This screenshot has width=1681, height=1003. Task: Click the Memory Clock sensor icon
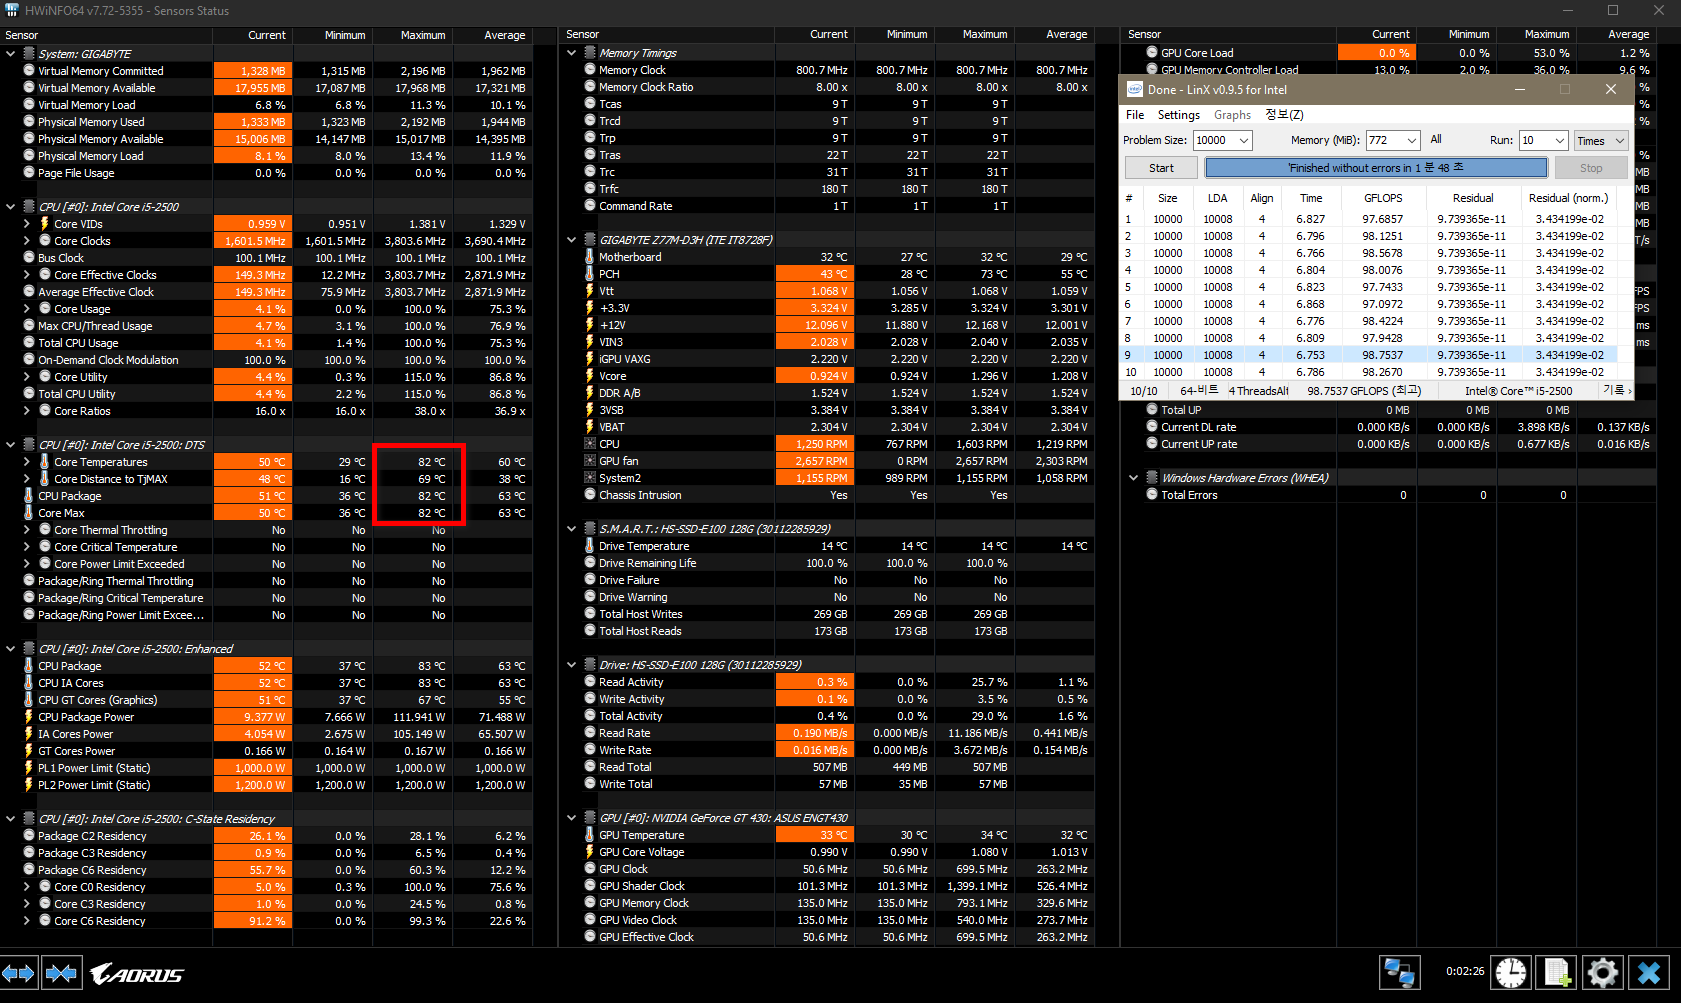tap(590, 70)
